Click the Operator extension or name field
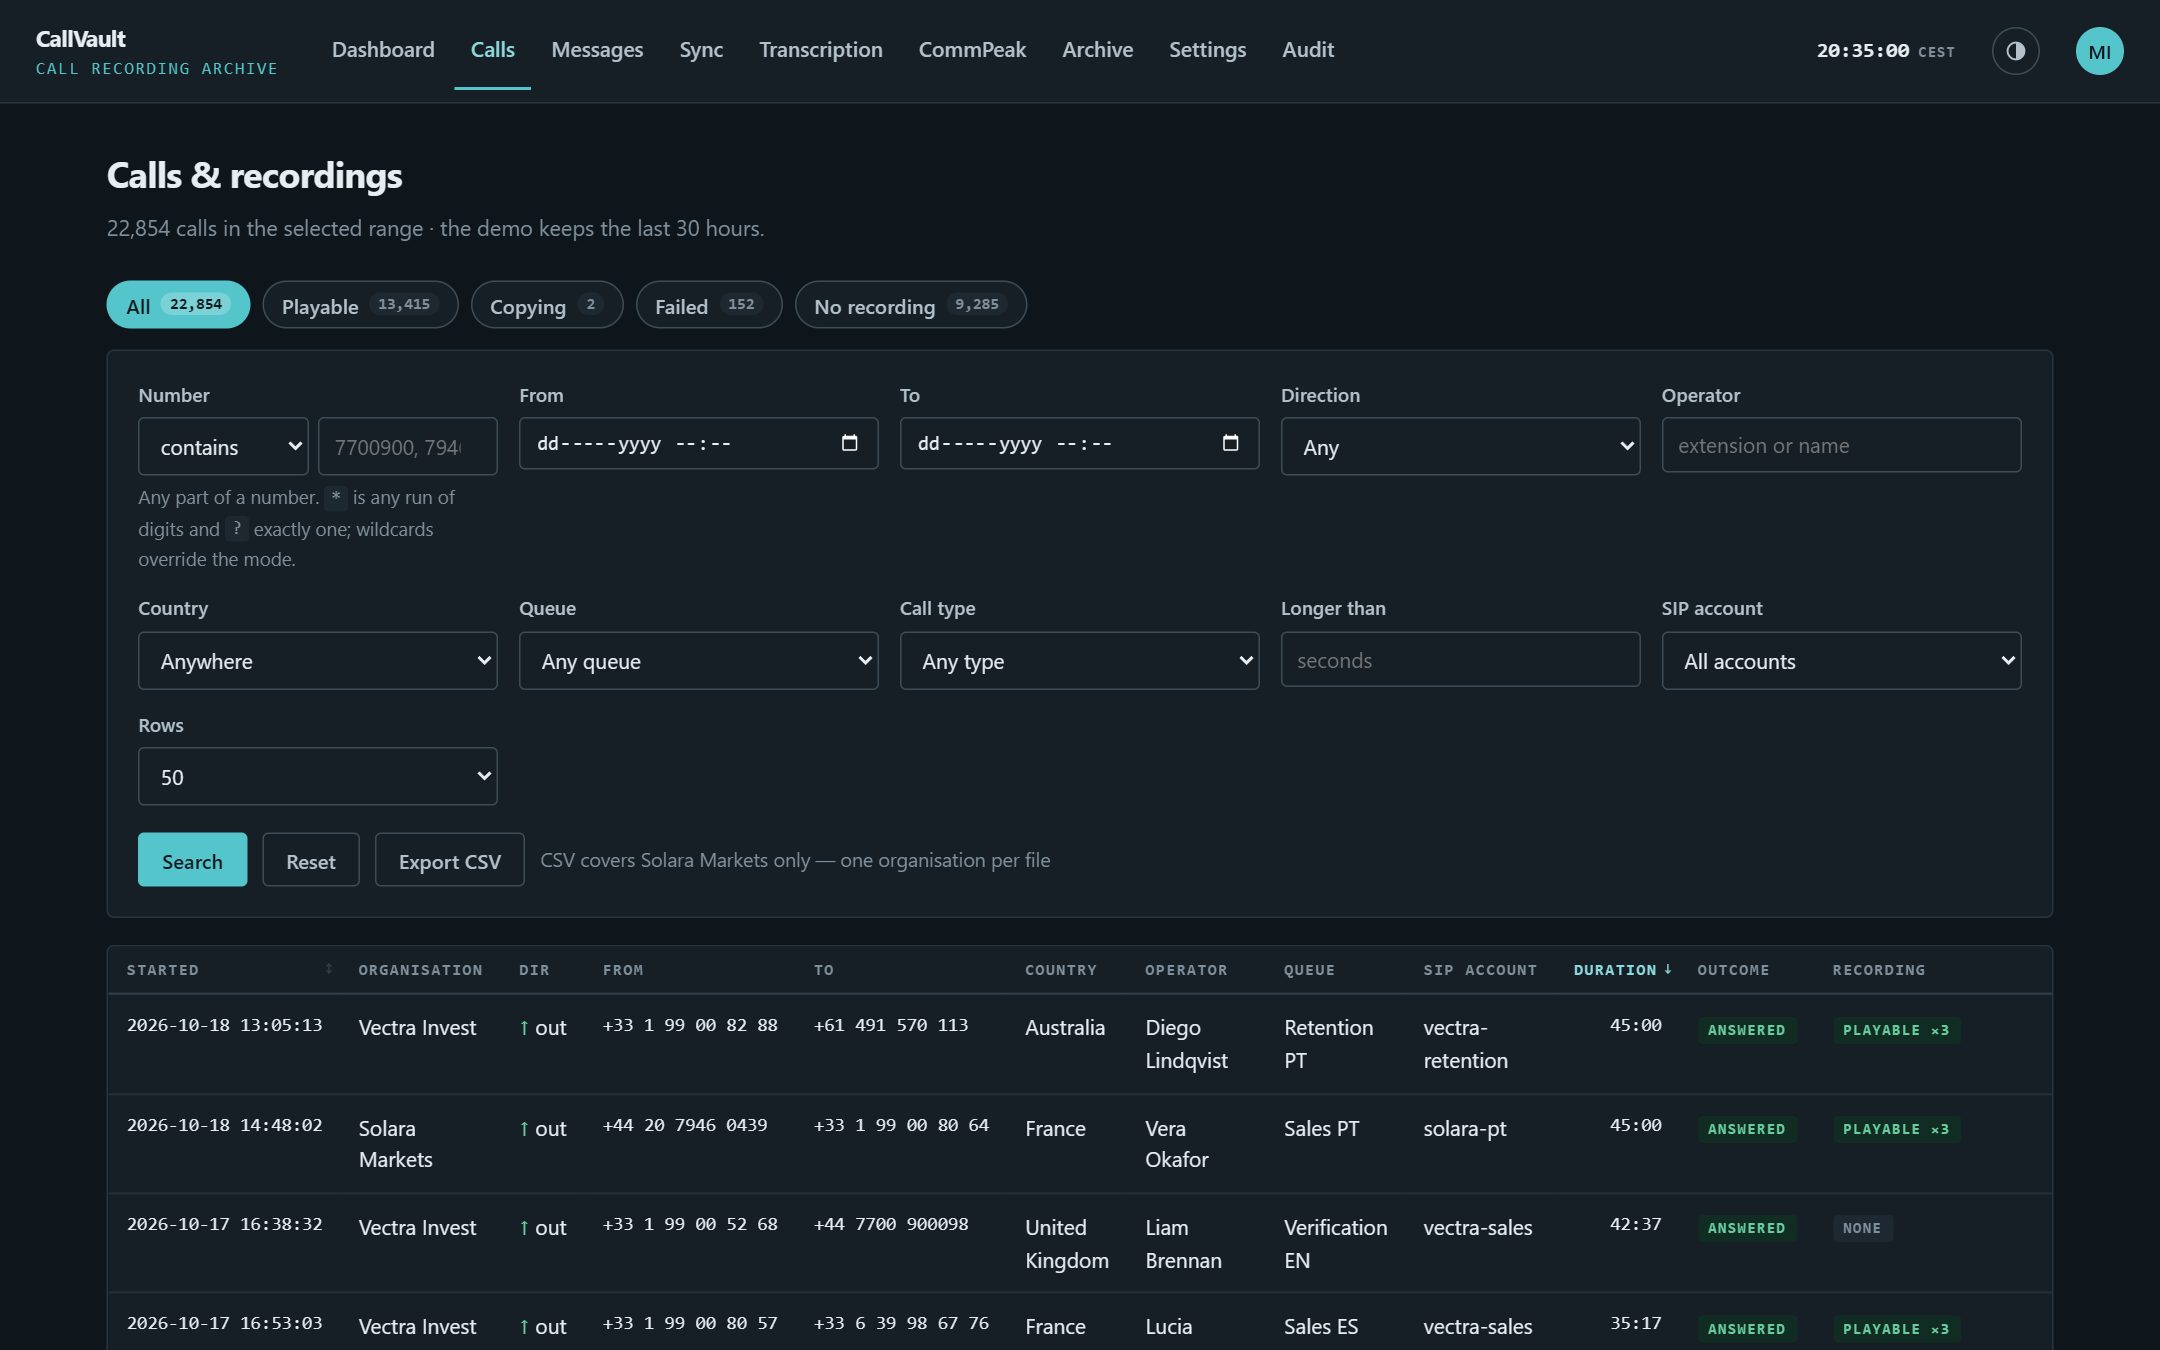 [x=1841, y=445]
